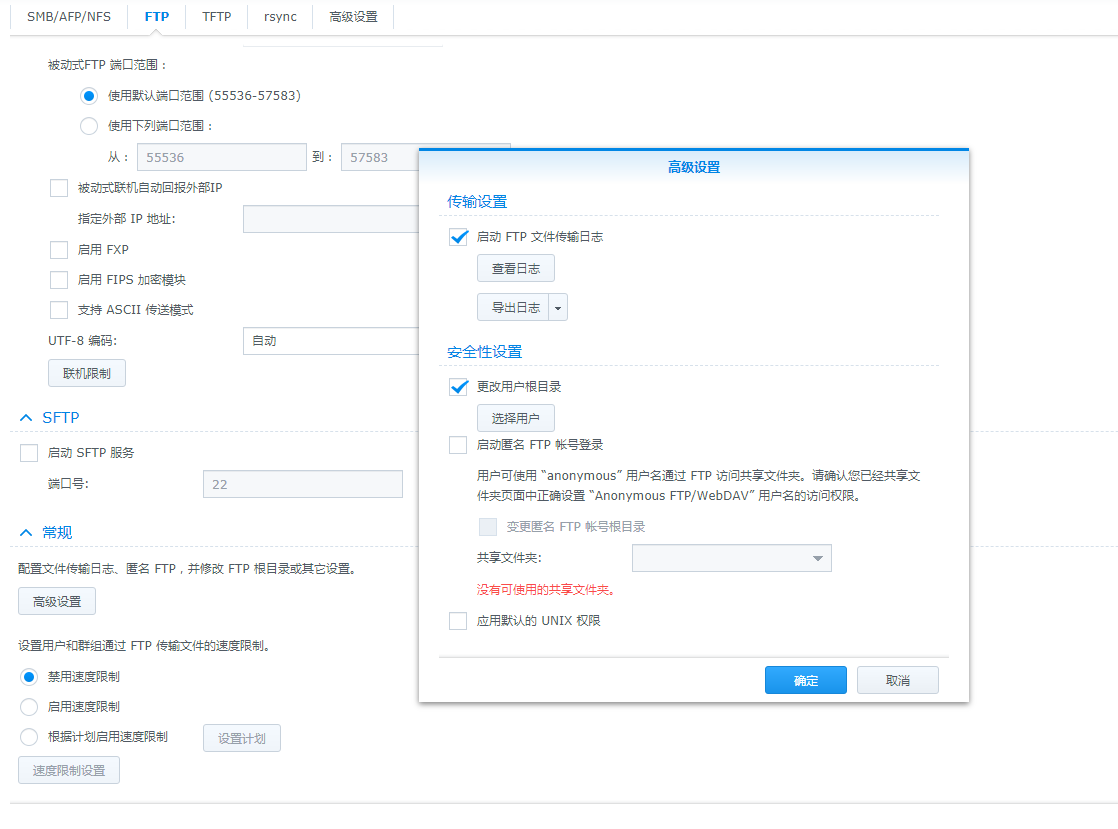This screenshot has width=1118, height=829.
Task: Select the FTP tab
Action: [x=156, y=16]
